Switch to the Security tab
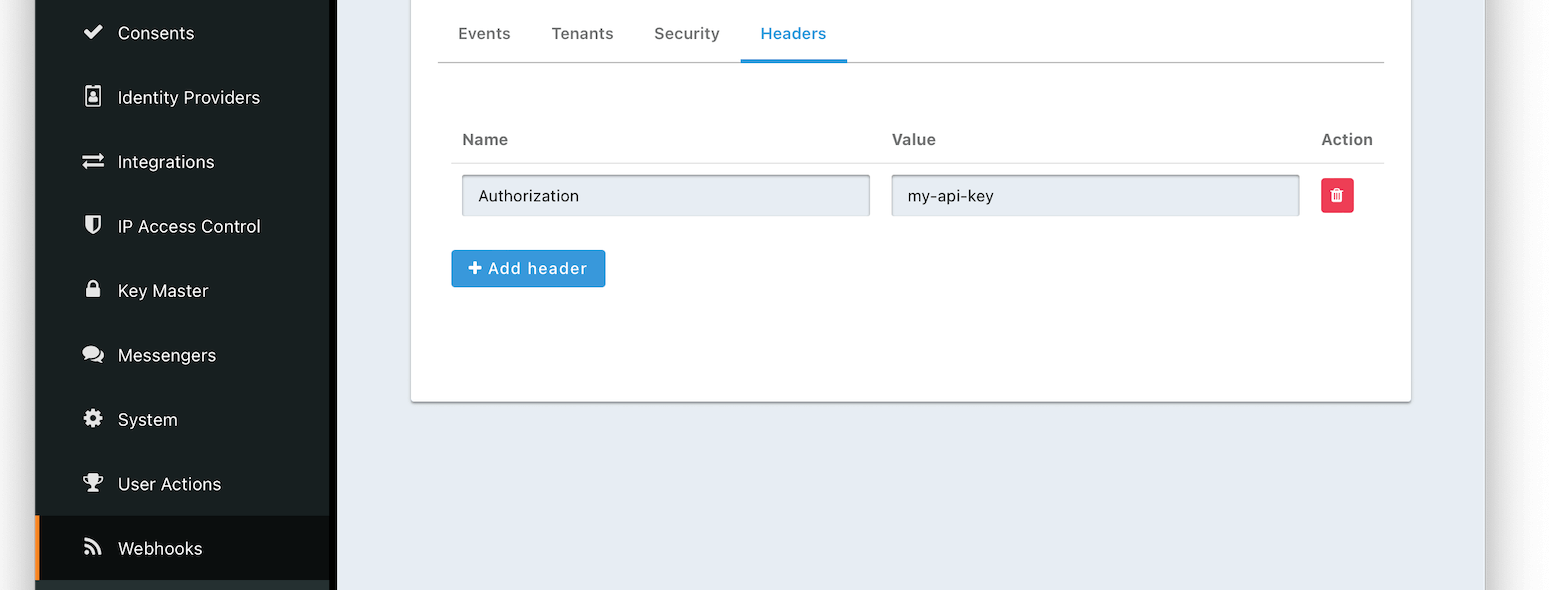 click(x=687, y=33)
